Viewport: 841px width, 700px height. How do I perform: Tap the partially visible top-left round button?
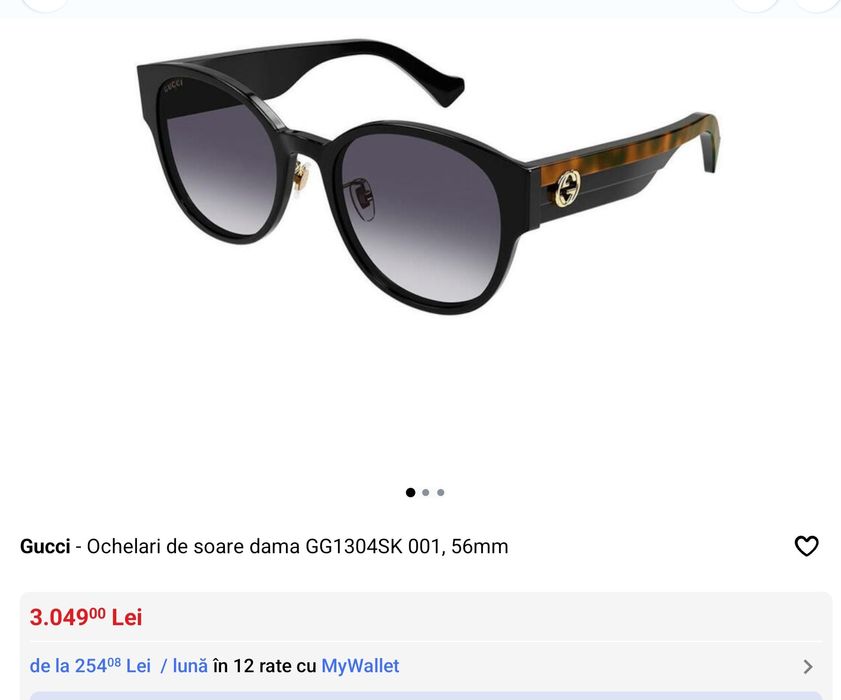tap(46, 4)
